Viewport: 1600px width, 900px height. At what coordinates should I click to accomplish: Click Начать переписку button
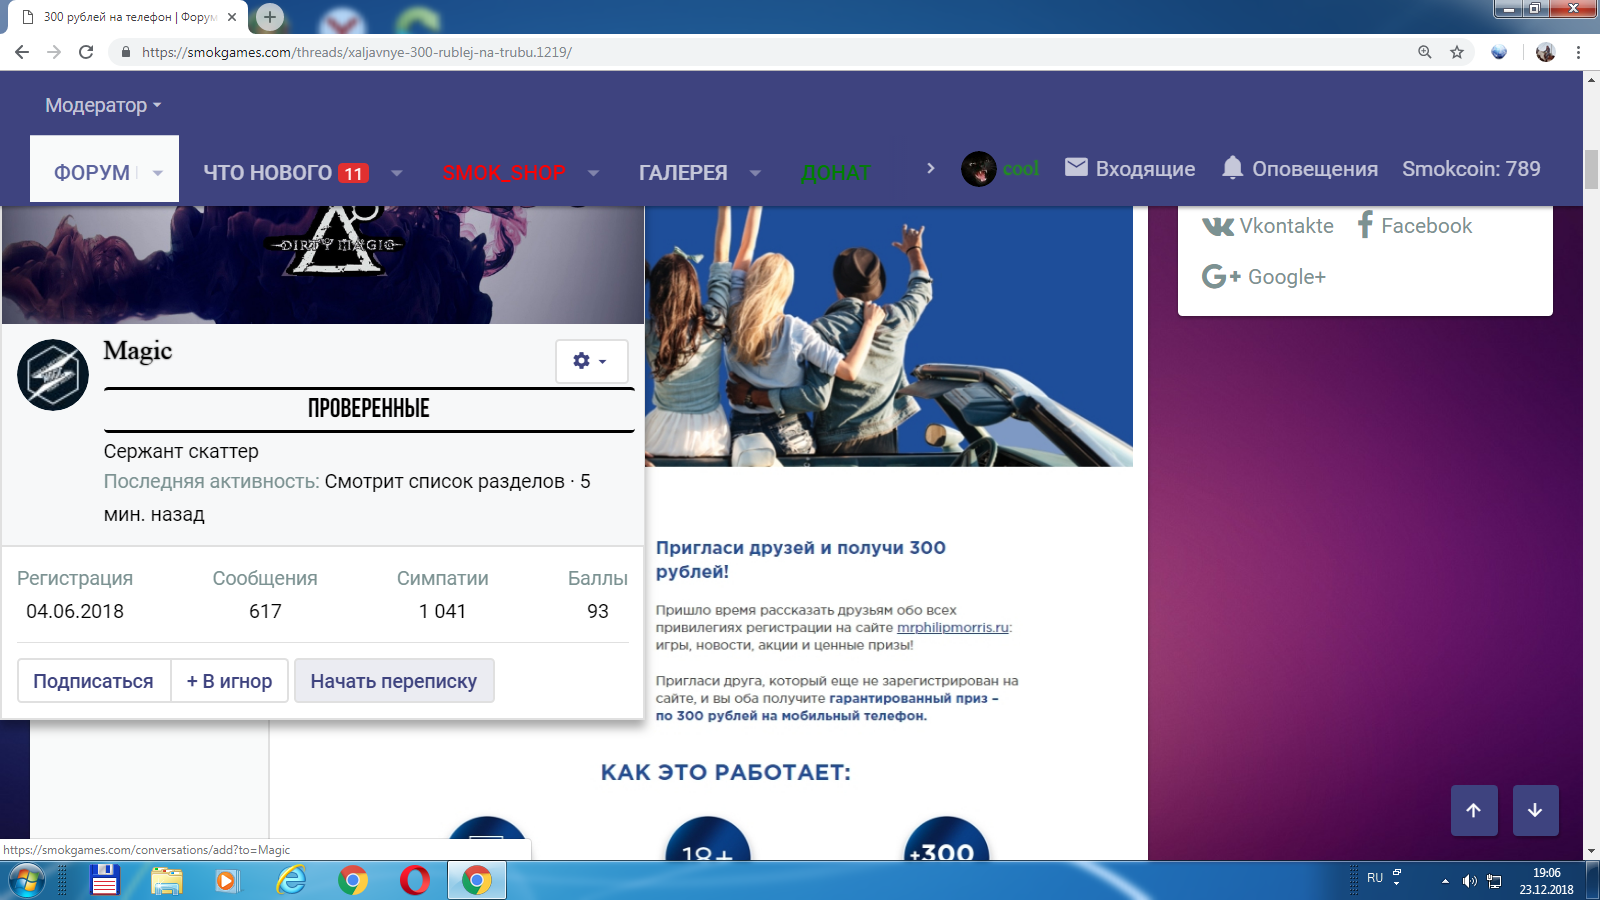pos(394,681)
